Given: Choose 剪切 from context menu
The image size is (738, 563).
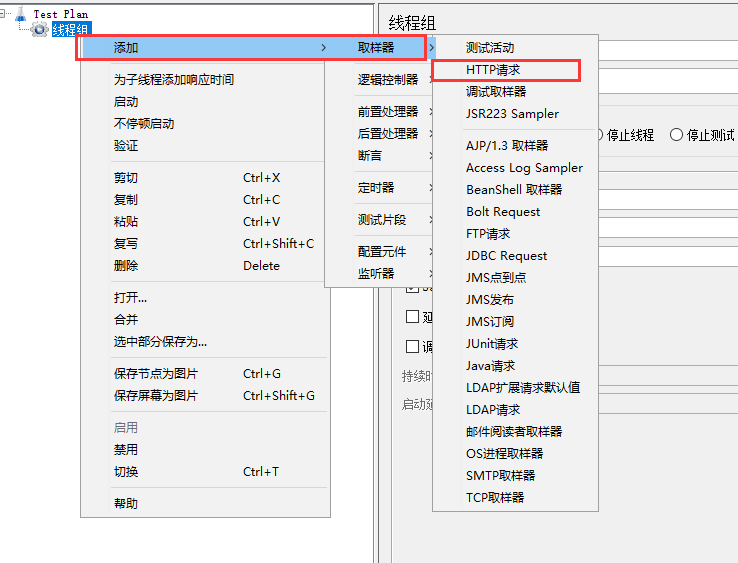Looking at the screenshot, I should coord(204,178).
